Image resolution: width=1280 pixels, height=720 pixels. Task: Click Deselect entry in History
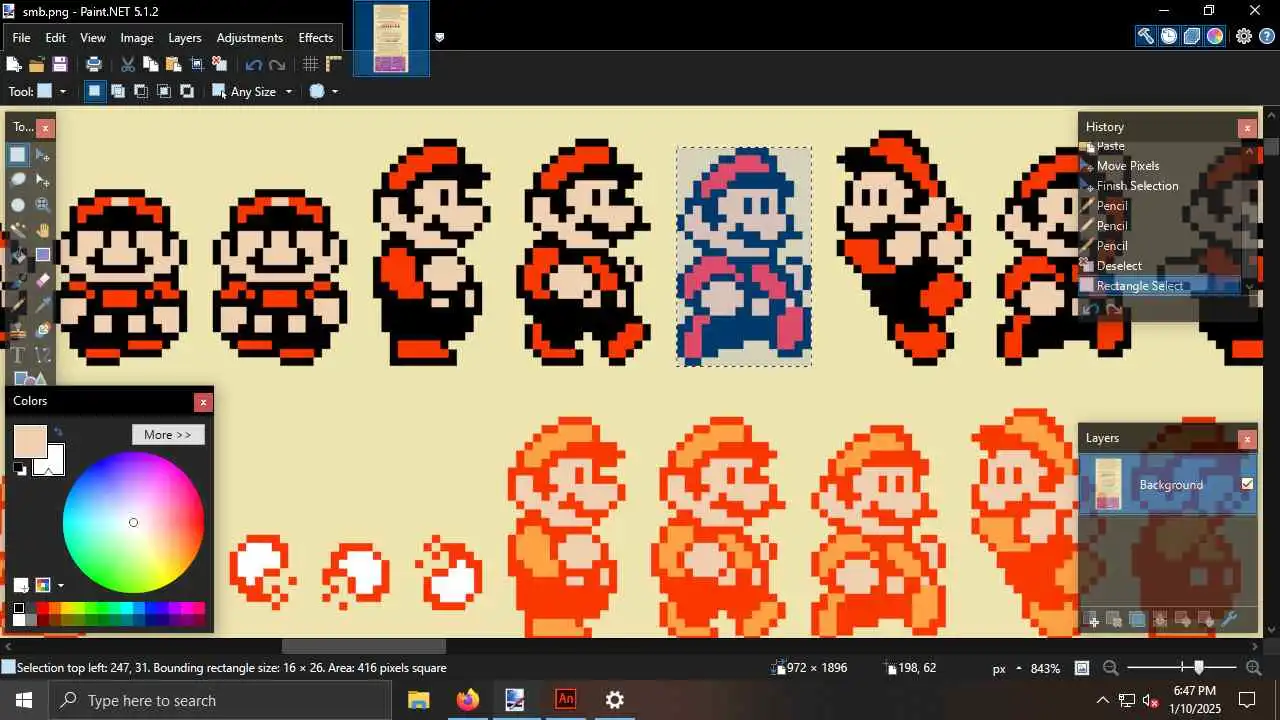pos(1119,265)
